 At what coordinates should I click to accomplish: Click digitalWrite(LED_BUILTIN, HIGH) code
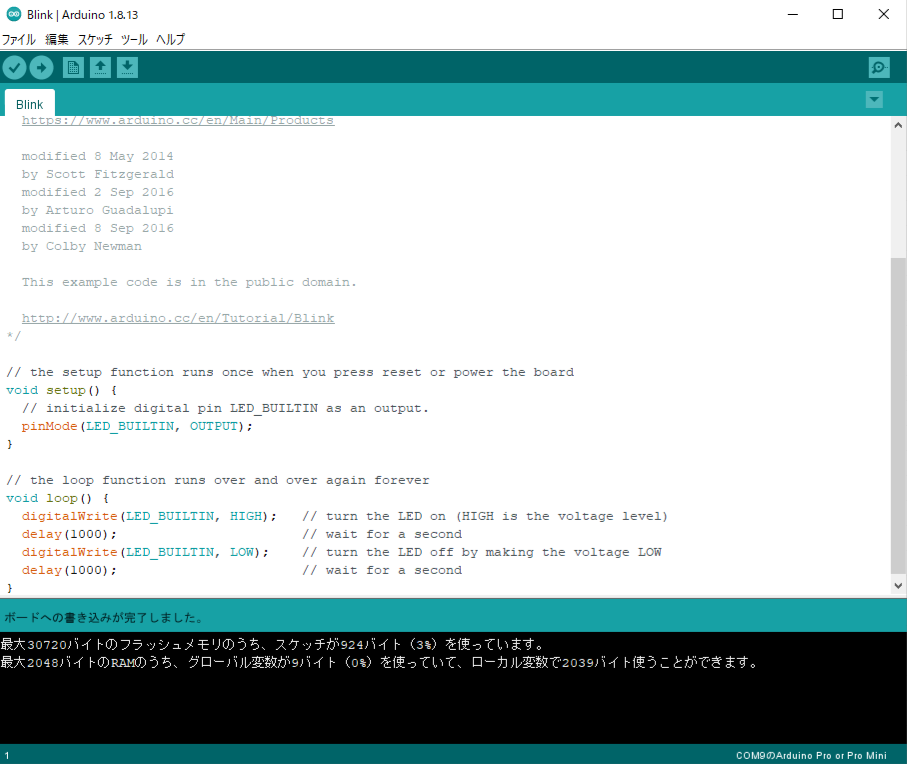149,516
